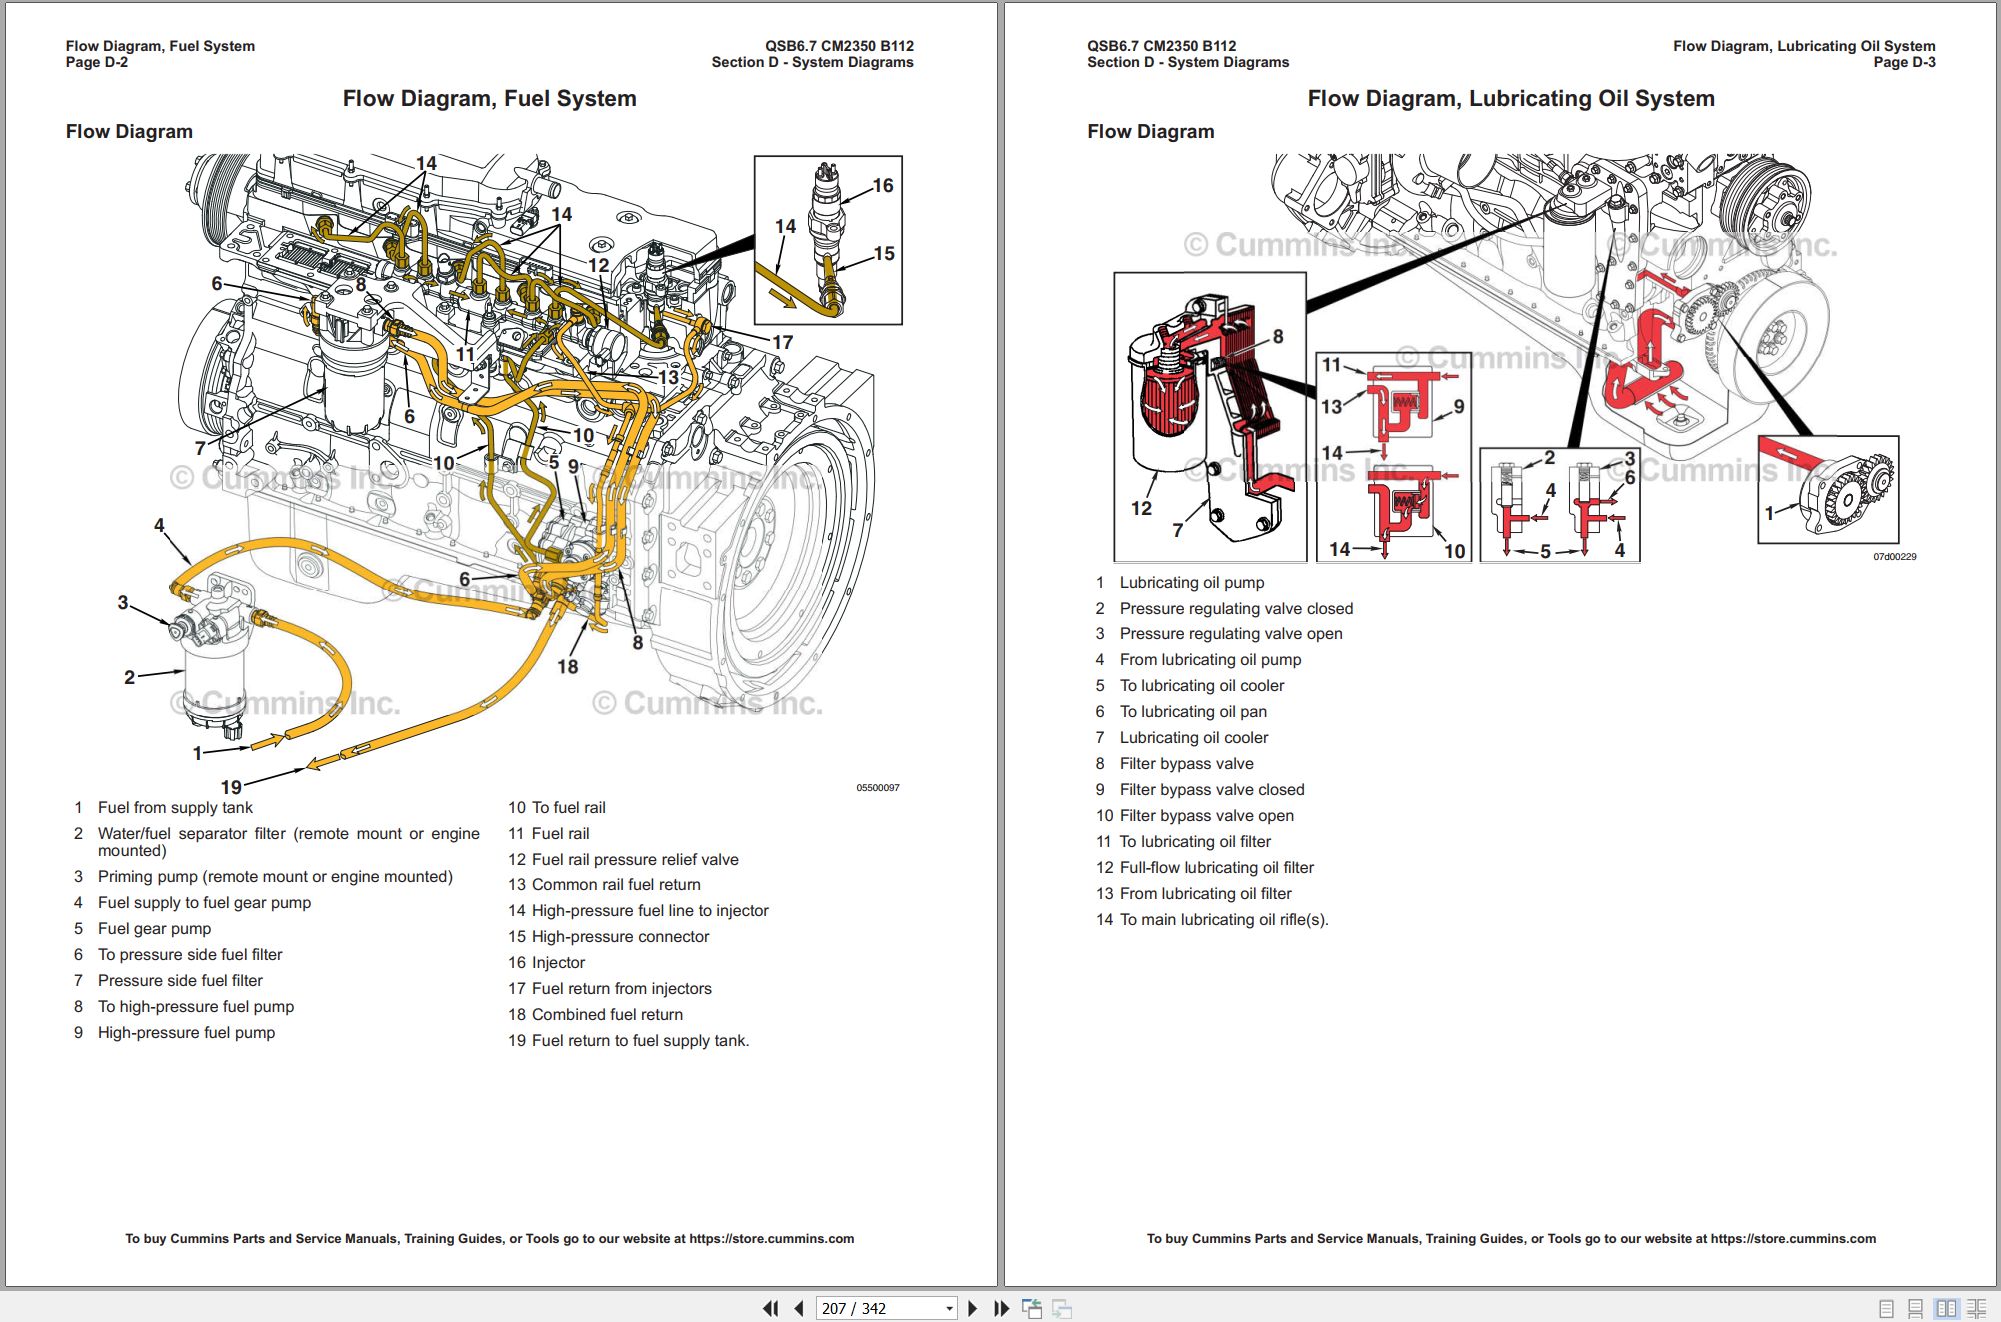This screenshot has width=2001, height=1322.
Task: Select legend text 'High-pressure fuel pump'
Action: tap(186, 1032)
